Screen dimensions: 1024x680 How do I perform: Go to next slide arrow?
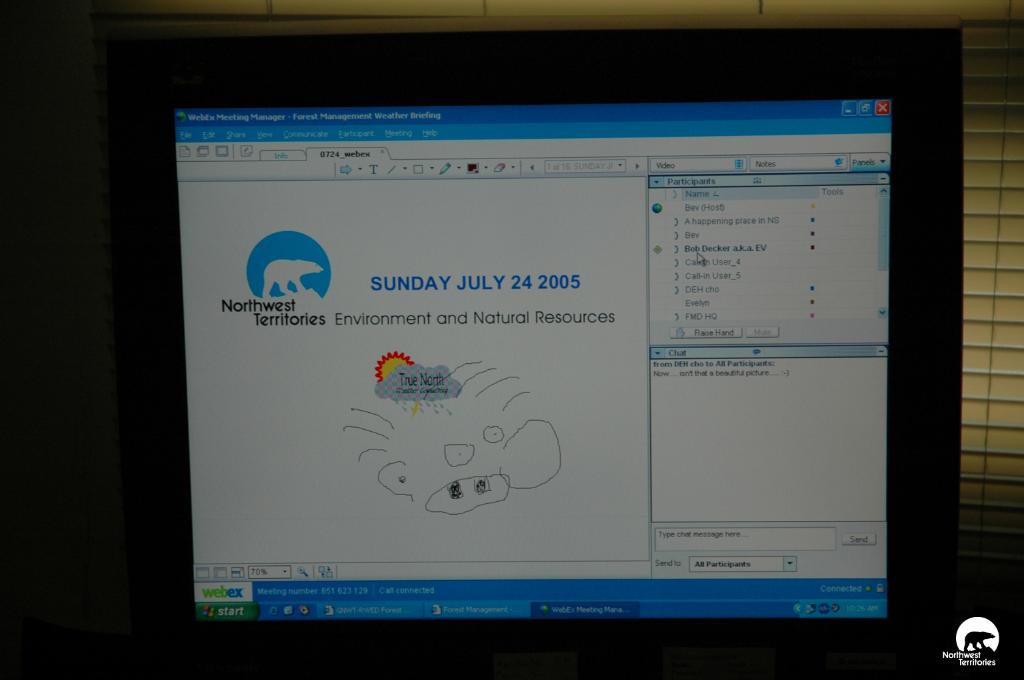[637, 166]
